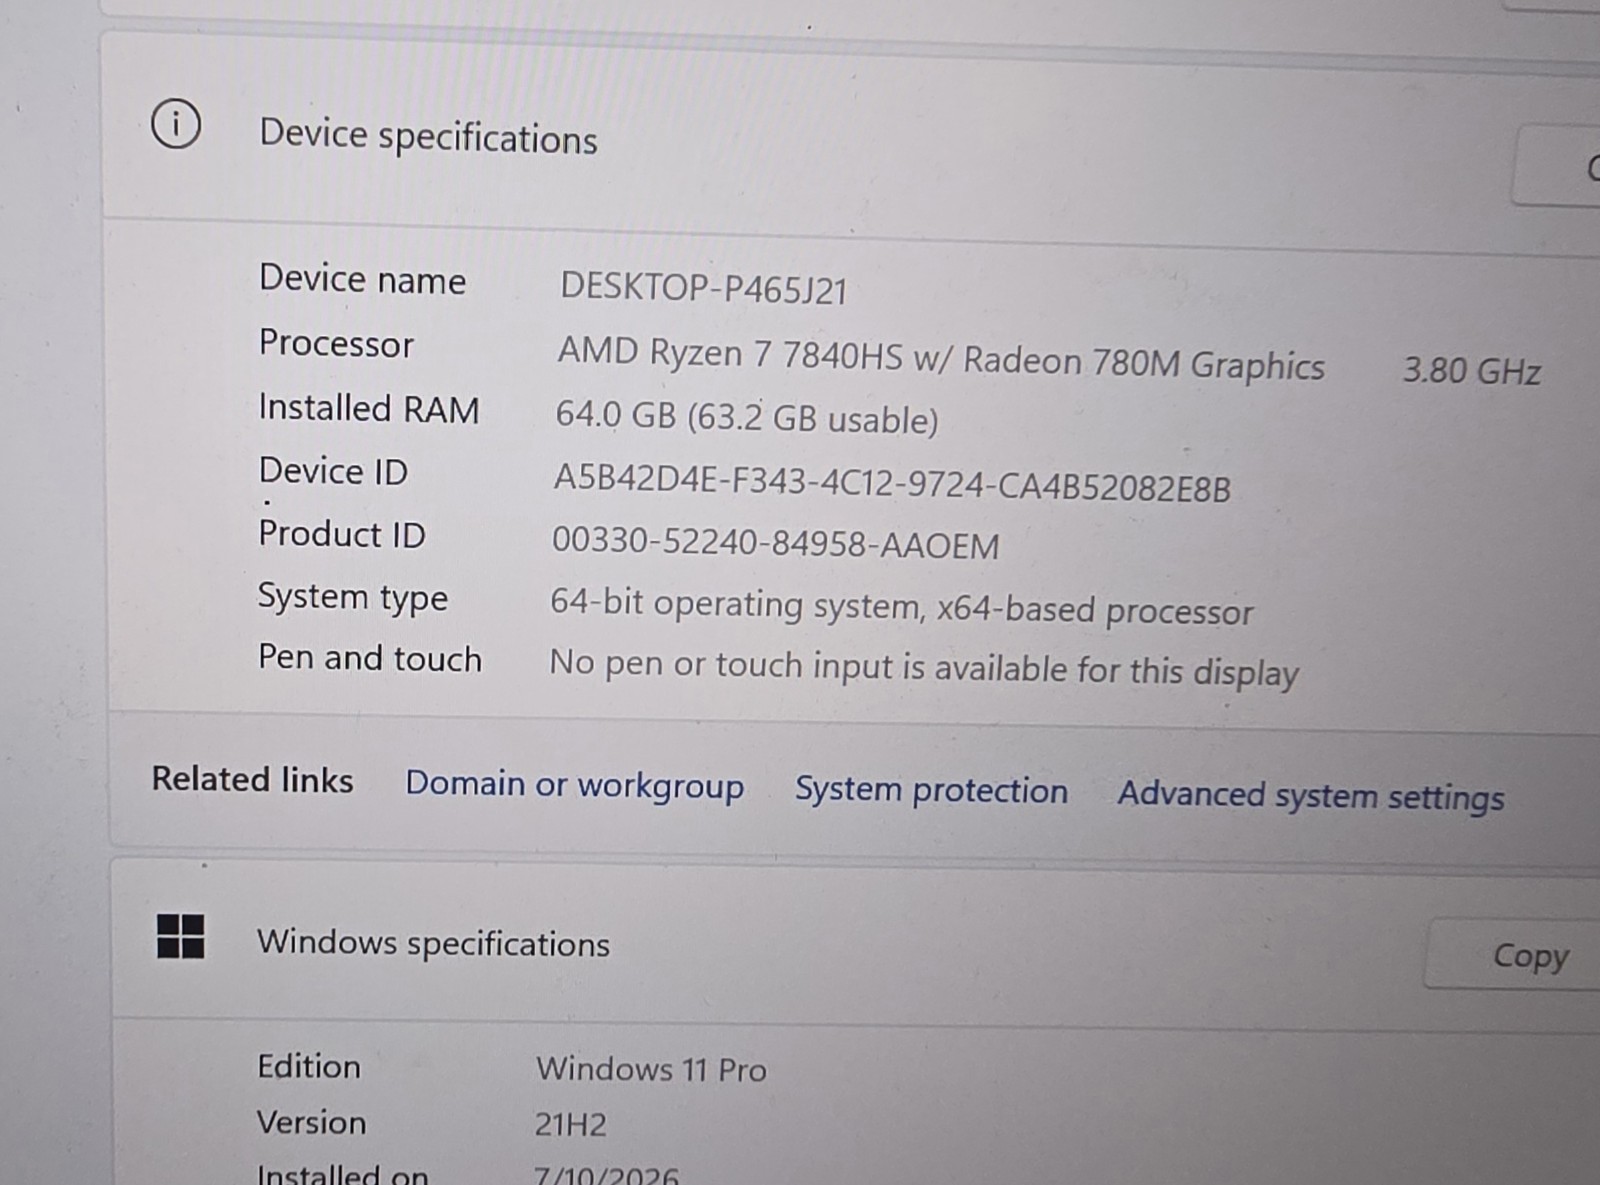Click the Device ID label
1600x1185 pixels.
coord(333,471)
